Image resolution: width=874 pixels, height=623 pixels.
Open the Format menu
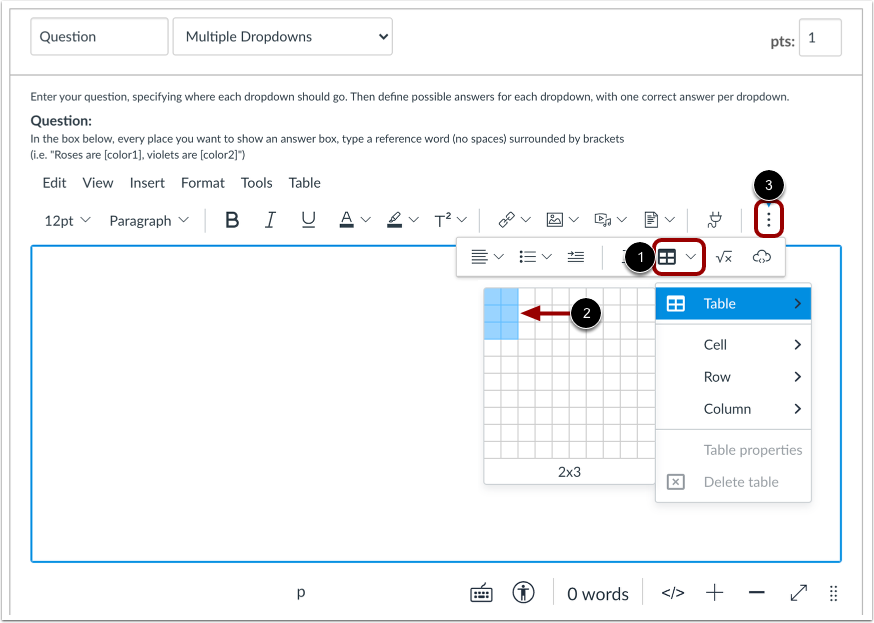point(203,183)
